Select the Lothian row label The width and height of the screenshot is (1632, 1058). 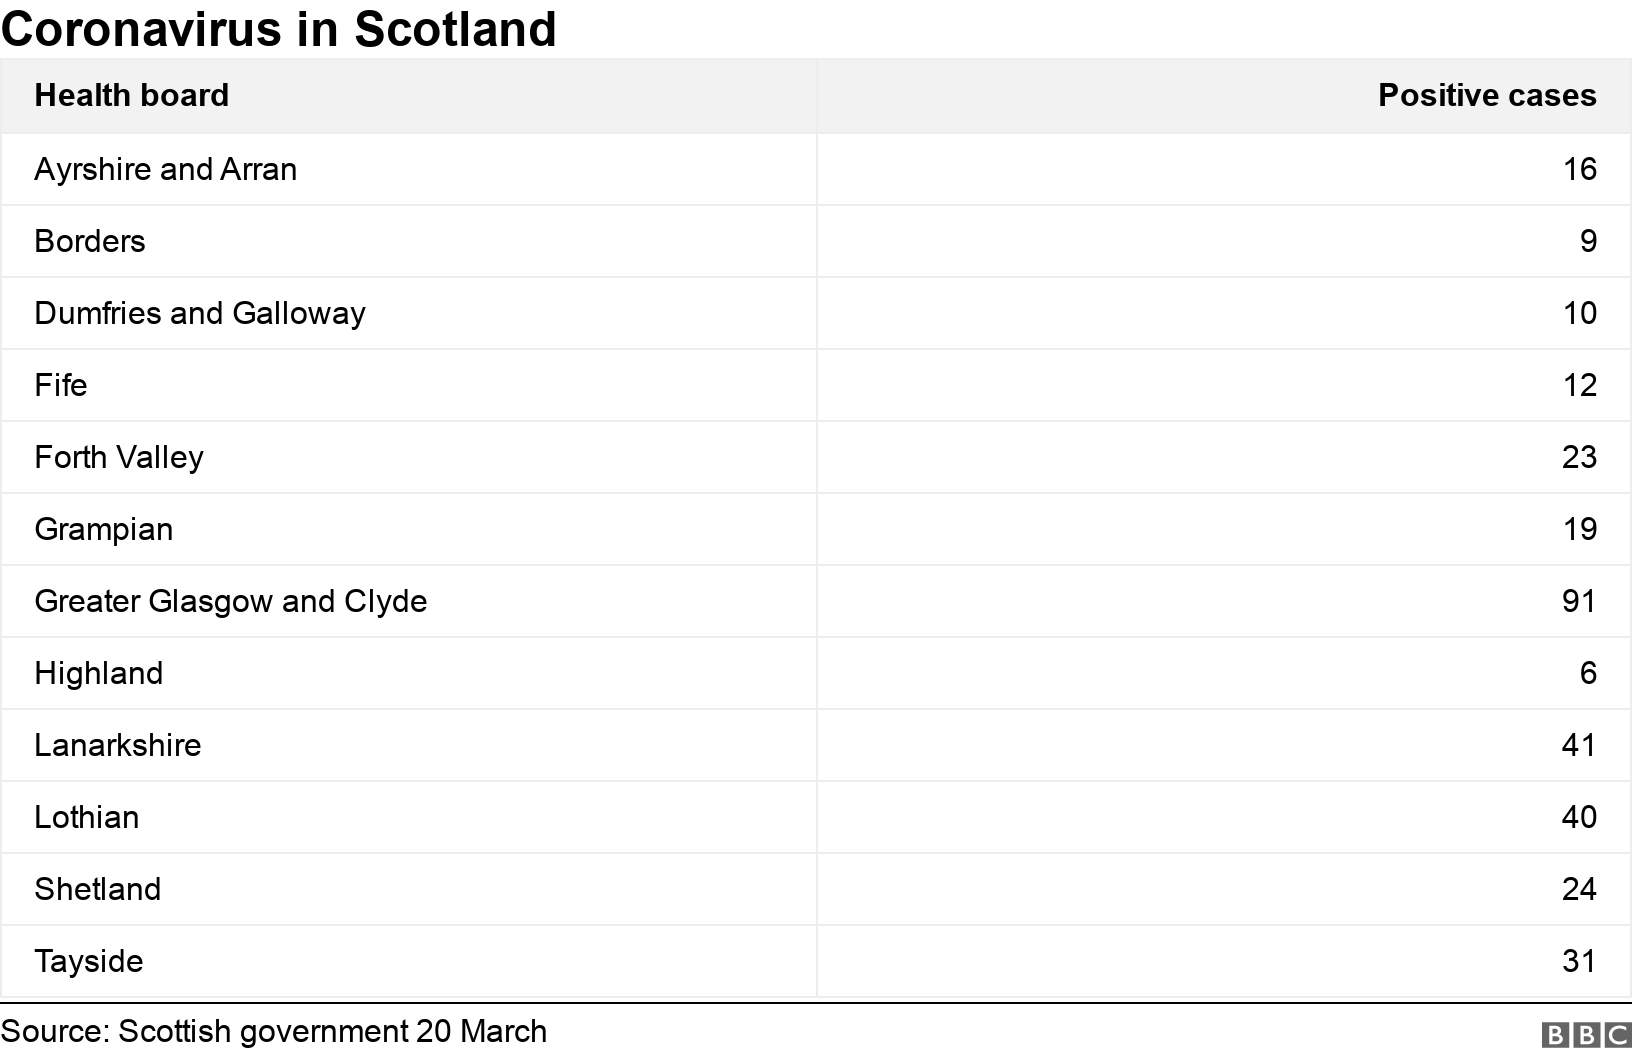click(87, 817)
